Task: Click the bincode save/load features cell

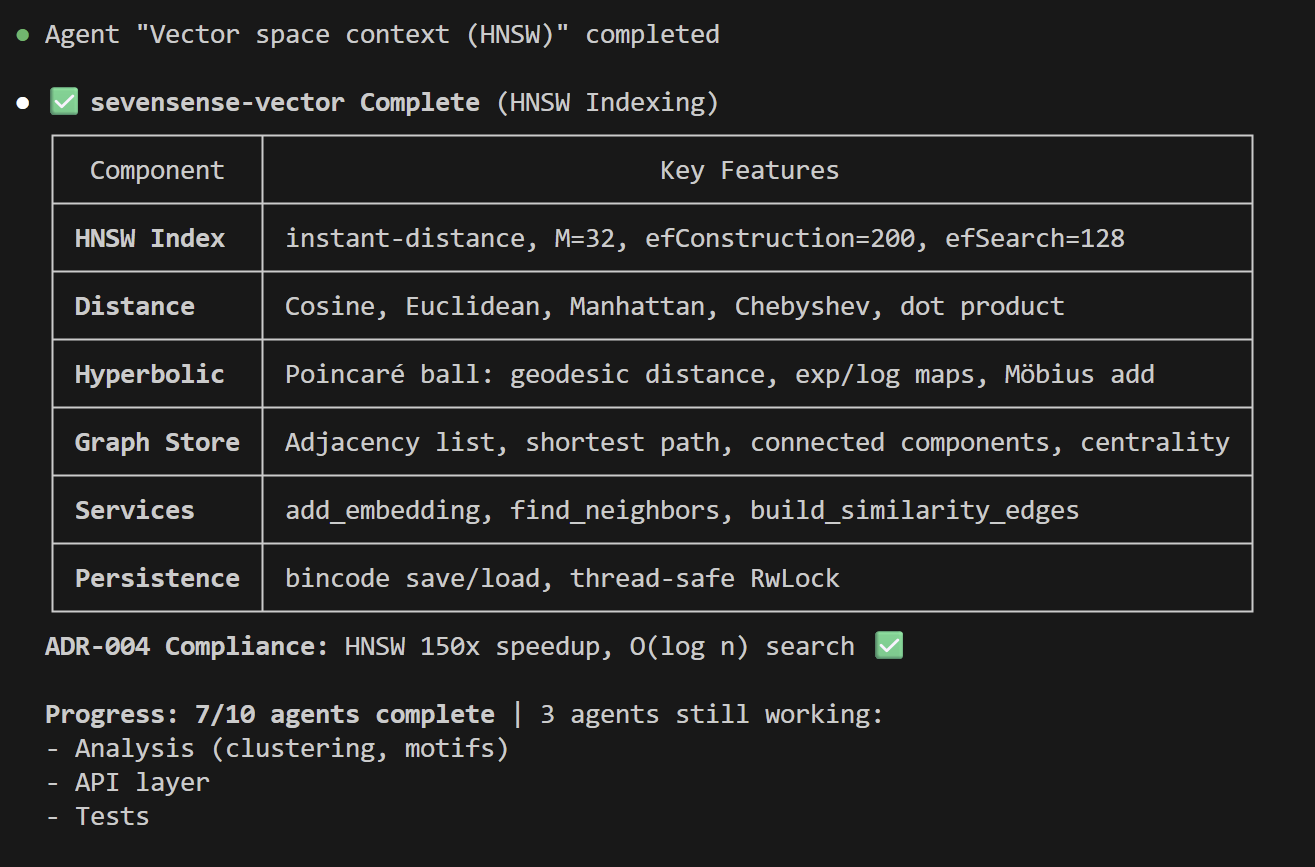Action: 562,578
